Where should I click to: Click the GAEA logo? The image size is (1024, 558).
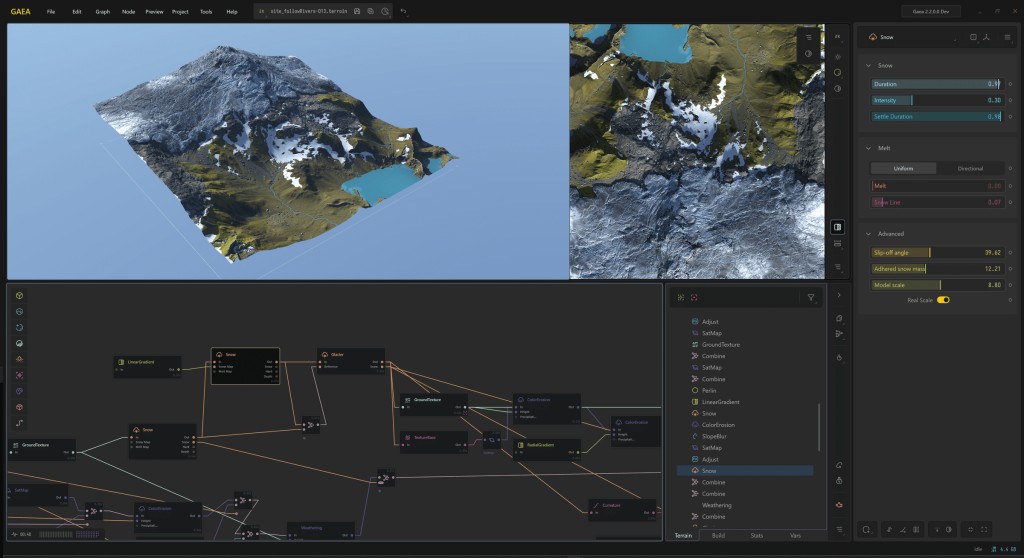click(20, 12)
